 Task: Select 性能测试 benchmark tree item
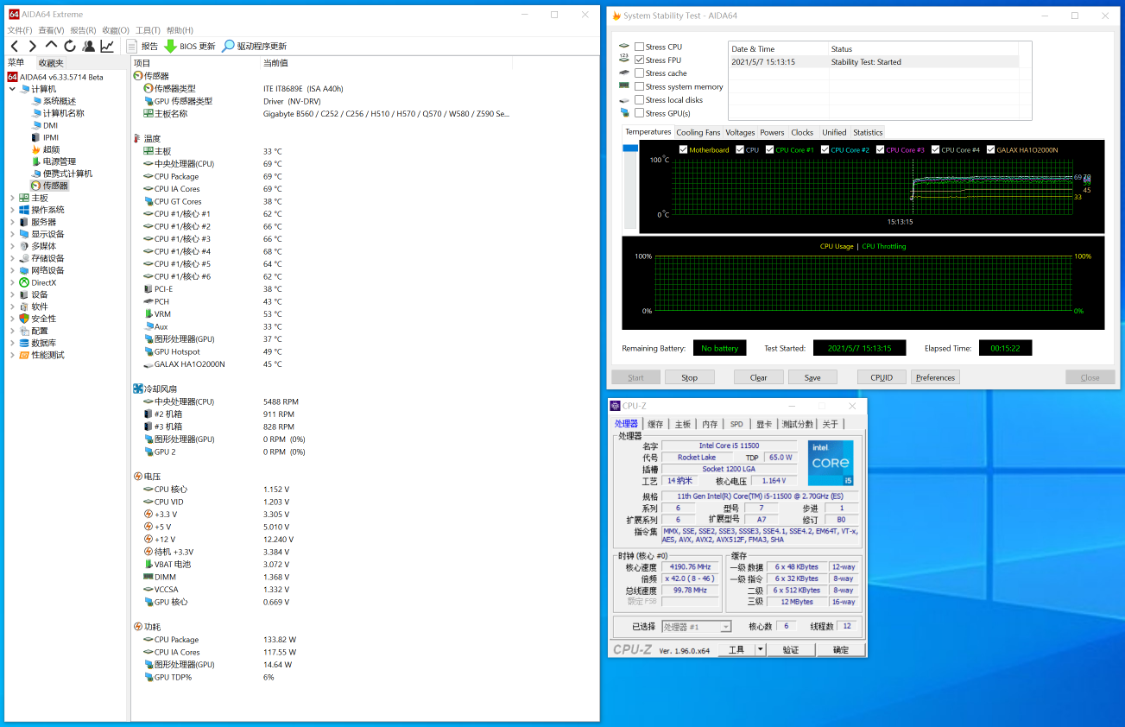42,355
